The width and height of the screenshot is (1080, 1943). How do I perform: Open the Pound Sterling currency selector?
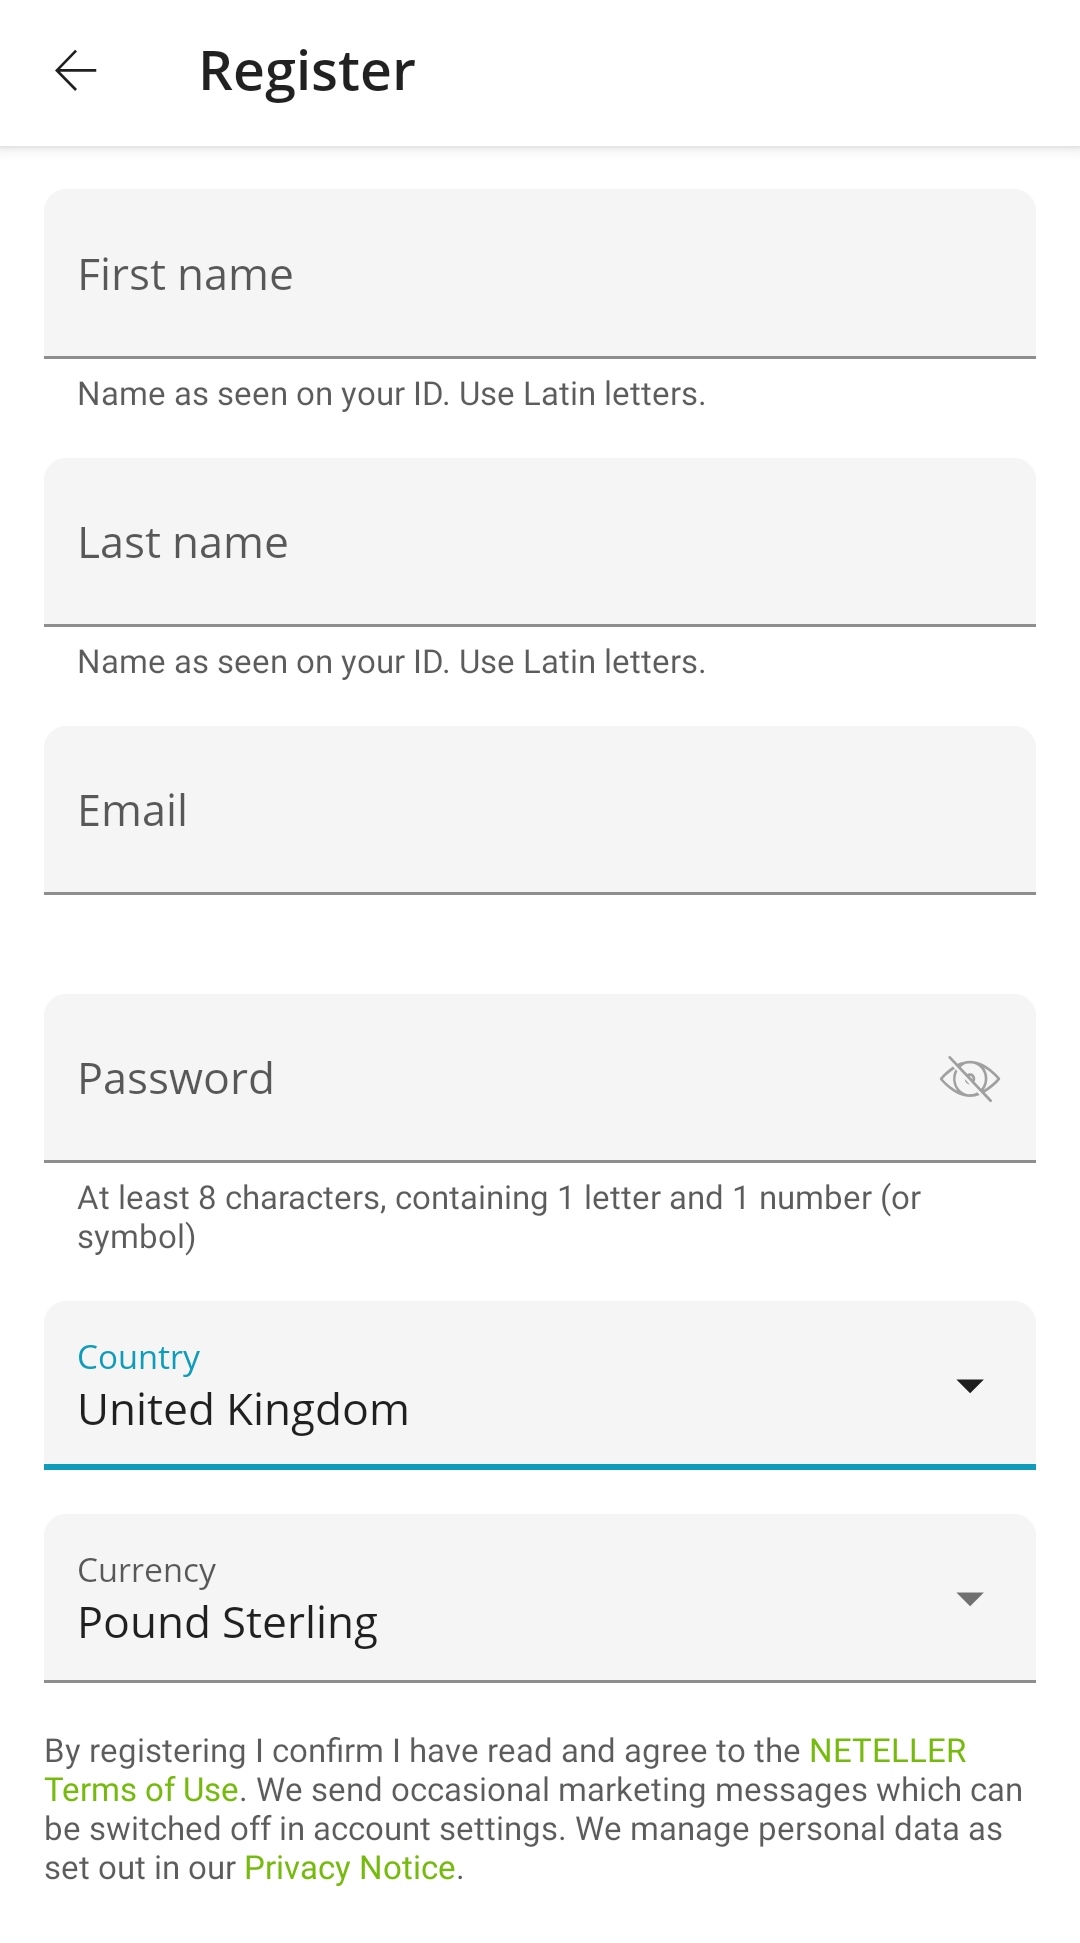point(540,1598)
